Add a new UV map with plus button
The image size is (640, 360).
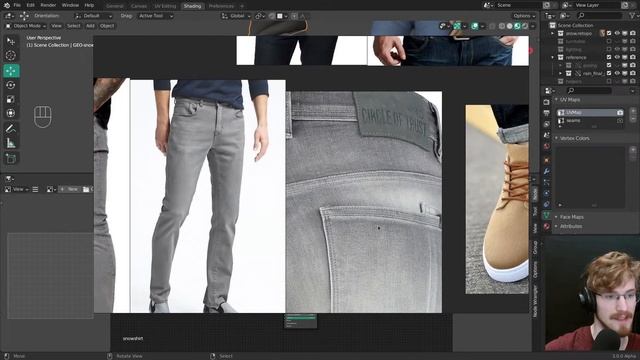pos(633,111)
